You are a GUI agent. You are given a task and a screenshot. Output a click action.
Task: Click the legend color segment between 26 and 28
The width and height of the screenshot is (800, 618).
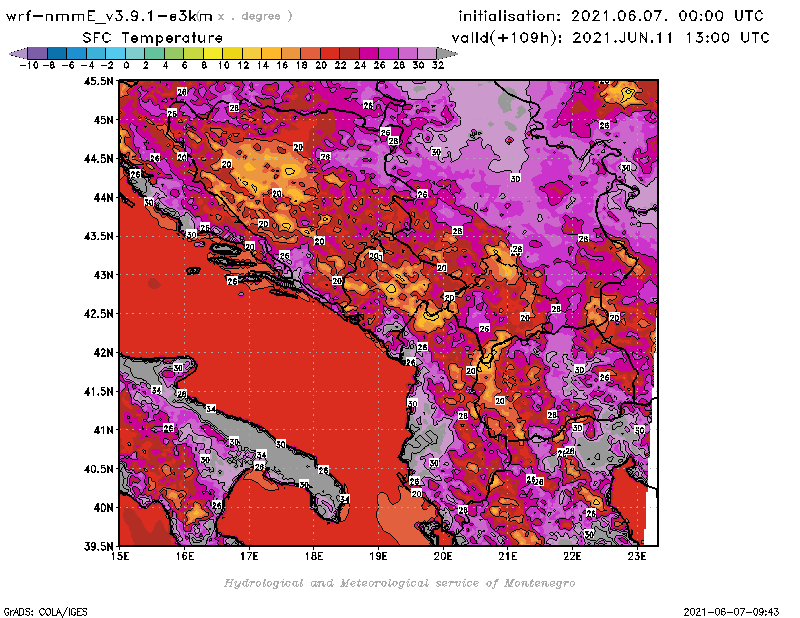point(388,53)
